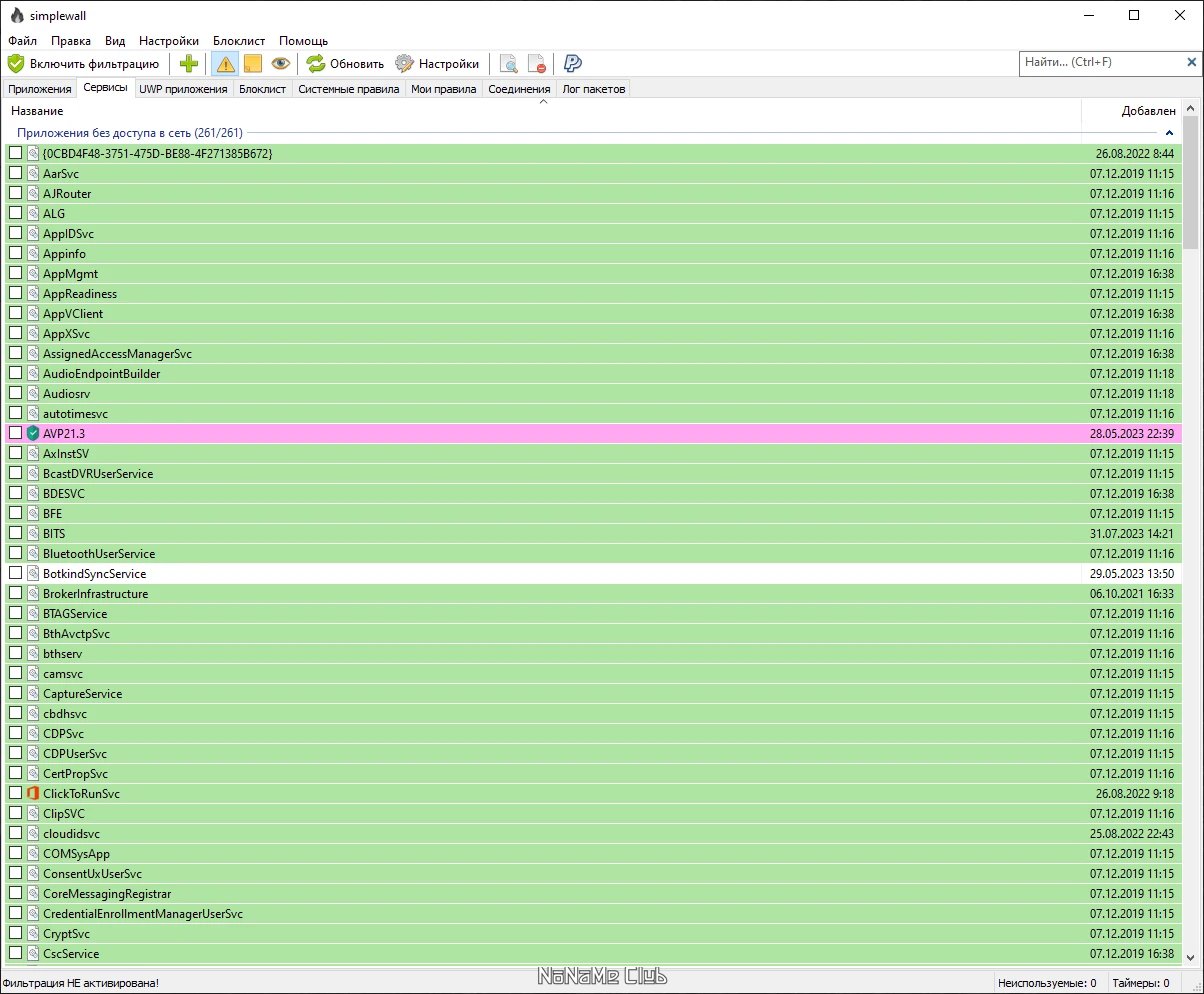Click the service icon beside CscService
Screen dimensions: 1204x994
point(34,953)
